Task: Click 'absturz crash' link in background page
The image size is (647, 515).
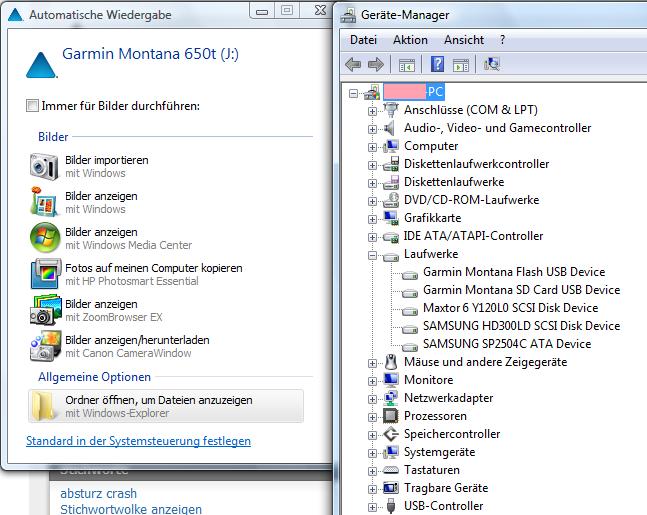Action: 98,494
